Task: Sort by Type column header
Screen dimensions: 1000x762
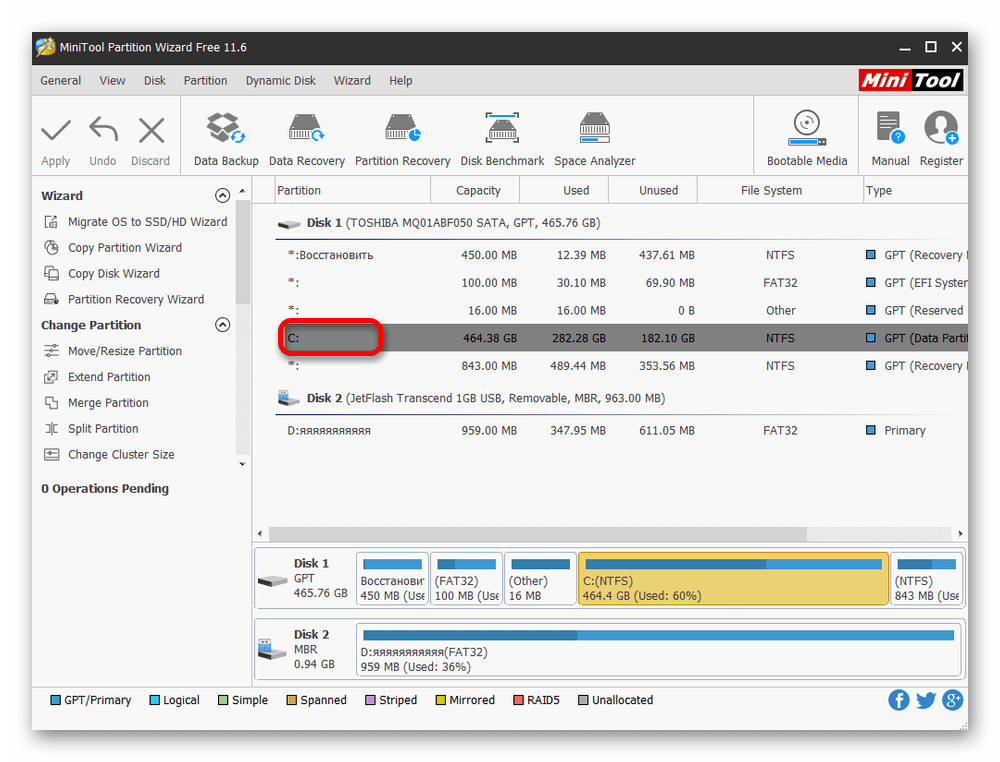Action: tap(915, 191)
